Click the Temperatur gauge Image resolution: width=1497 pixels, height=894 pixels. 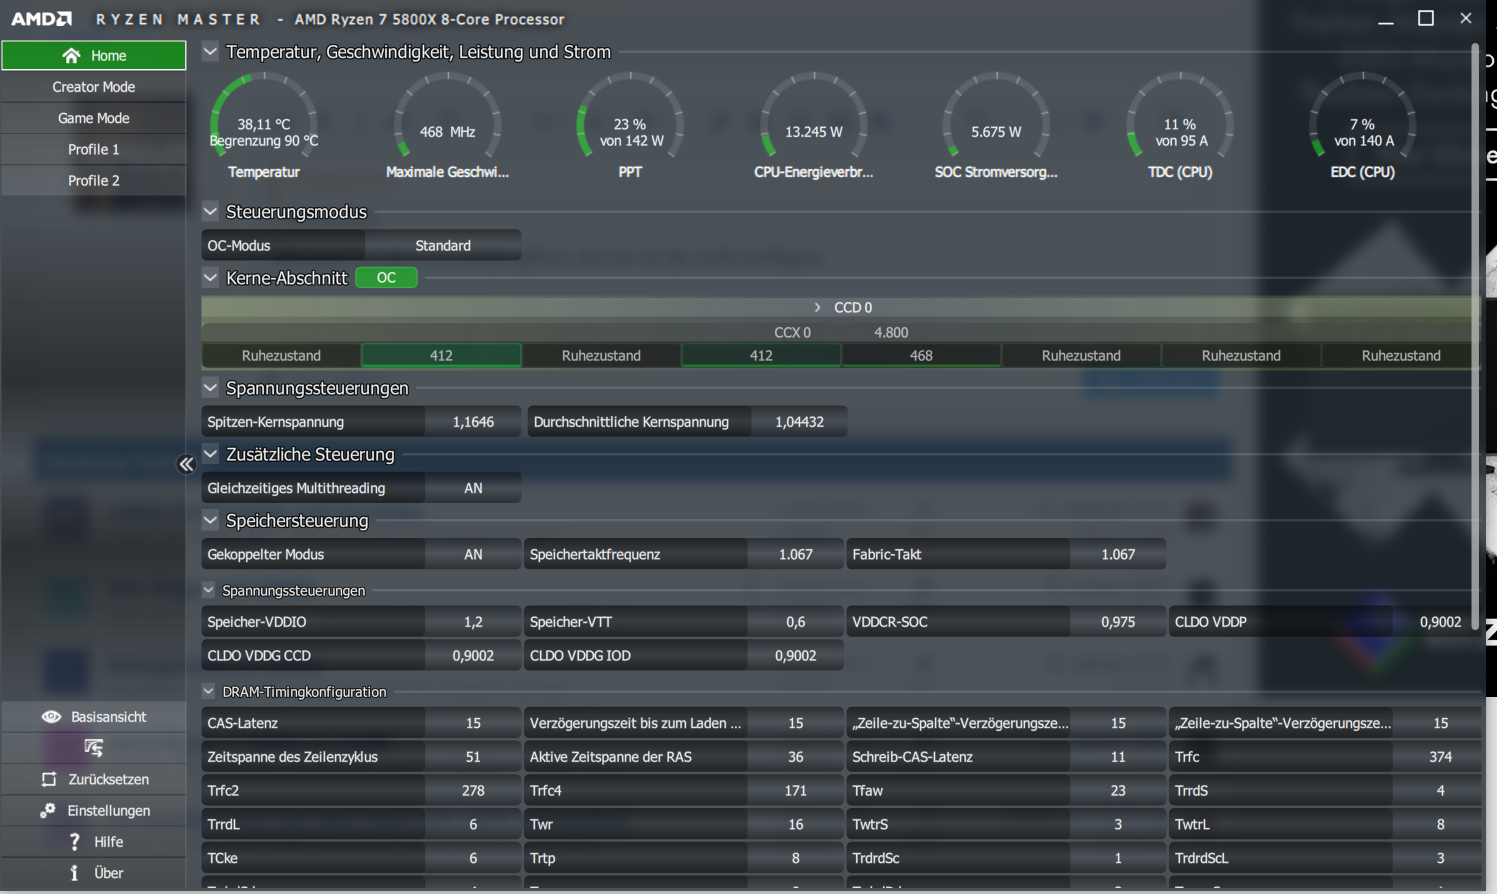(x=264, y=126)
